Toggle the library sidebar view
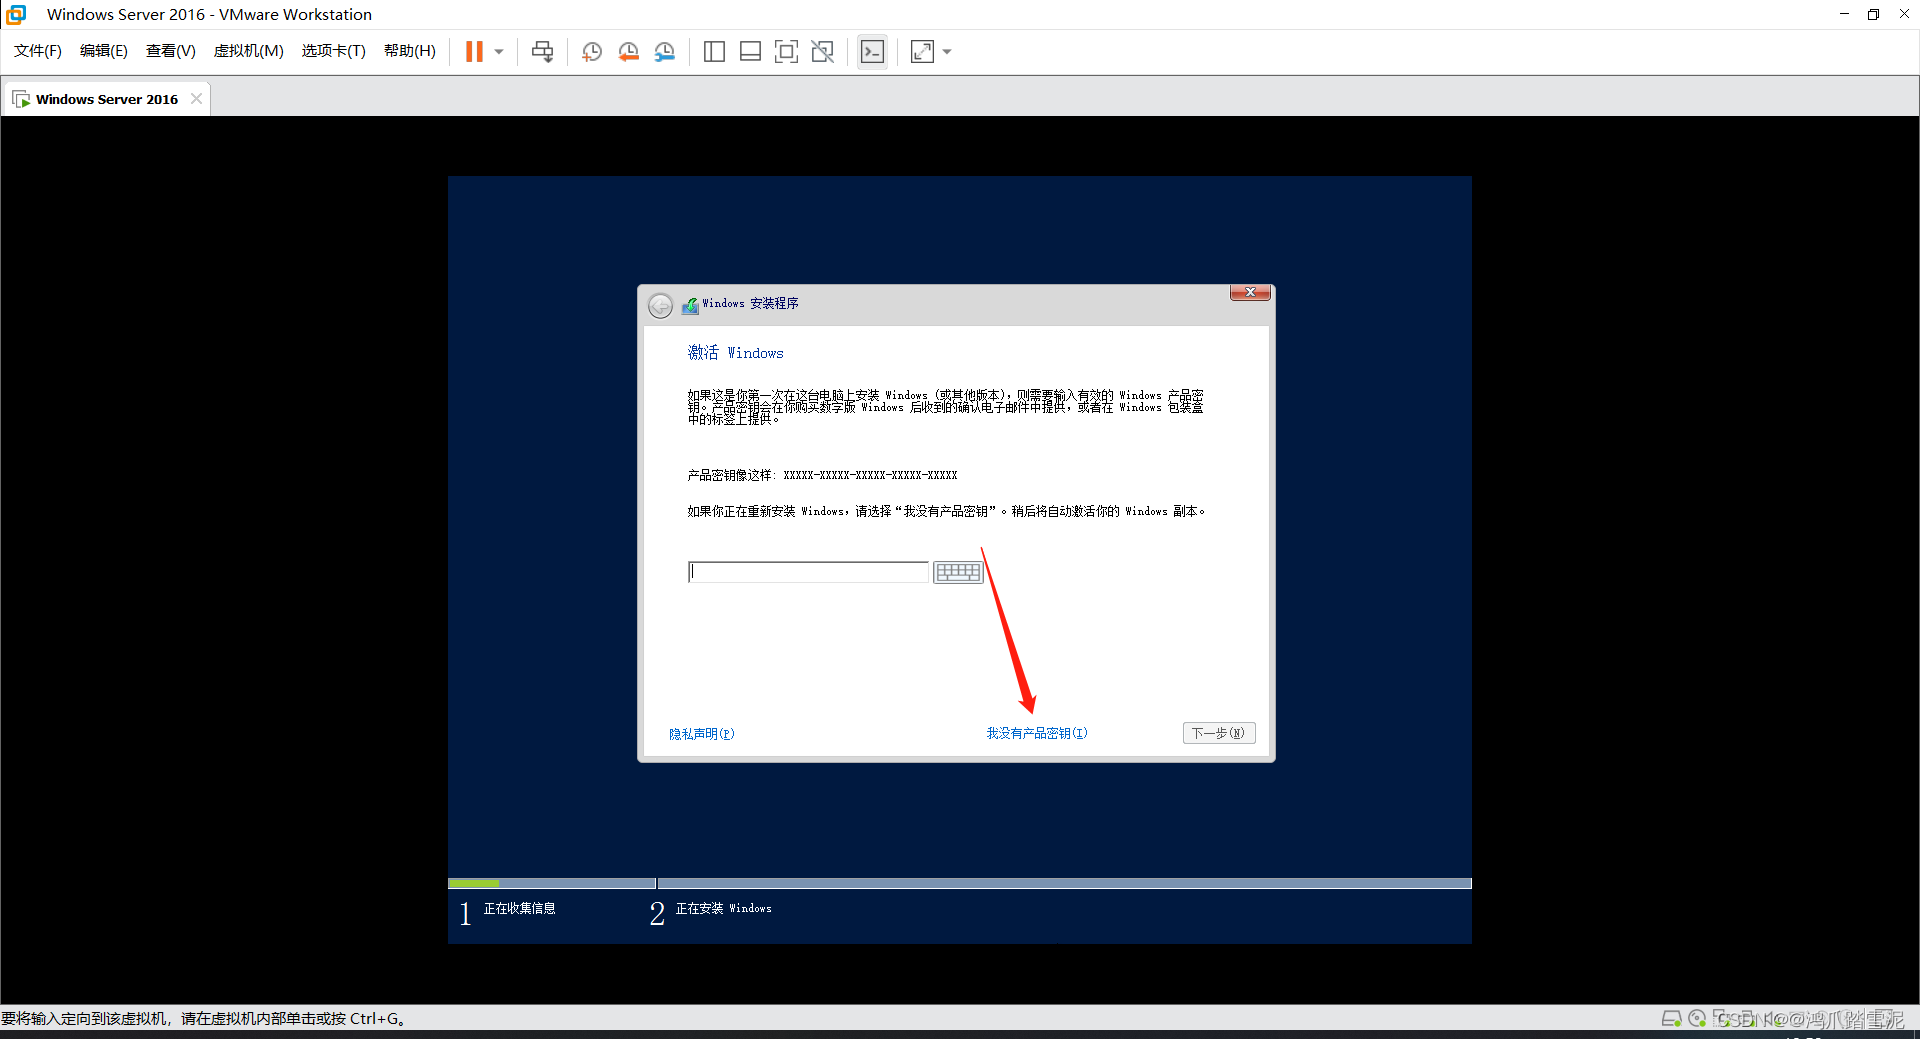The width and height of the screenshot is (1920, 1039). tap(714, 51)
